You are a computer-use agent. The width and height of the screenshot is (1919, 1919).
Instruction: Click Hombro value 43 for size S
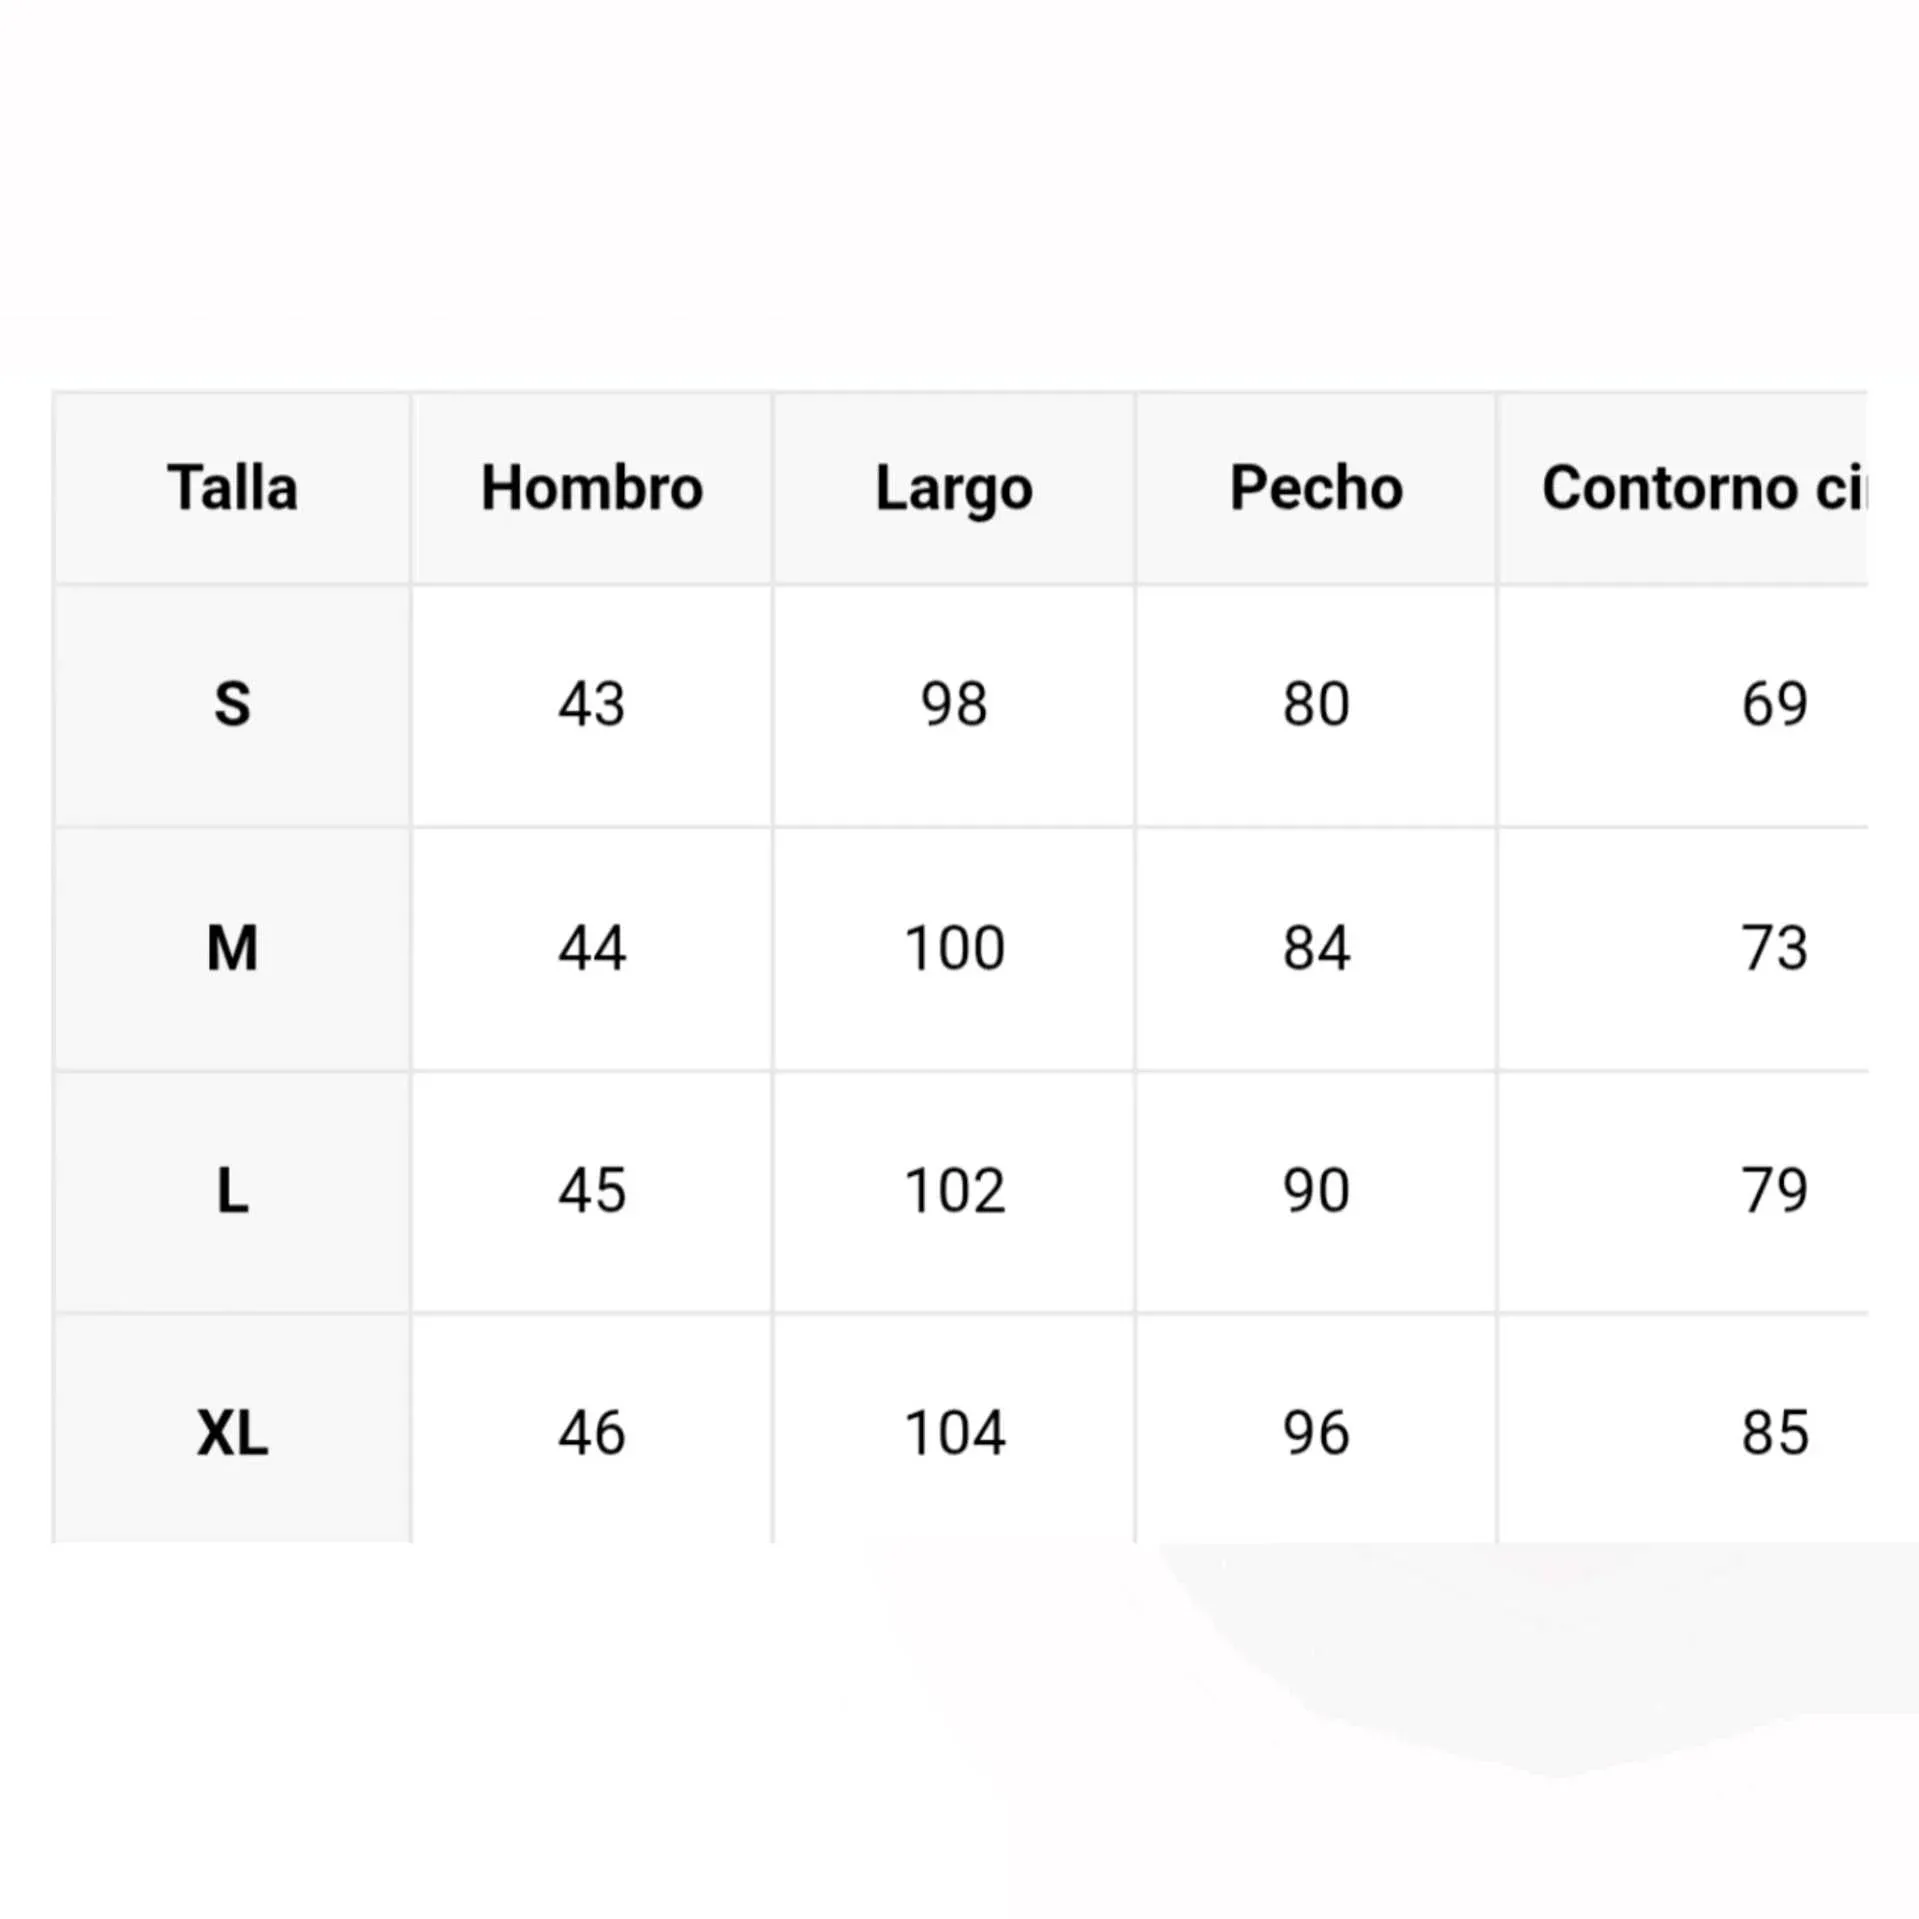coord(592,704)
